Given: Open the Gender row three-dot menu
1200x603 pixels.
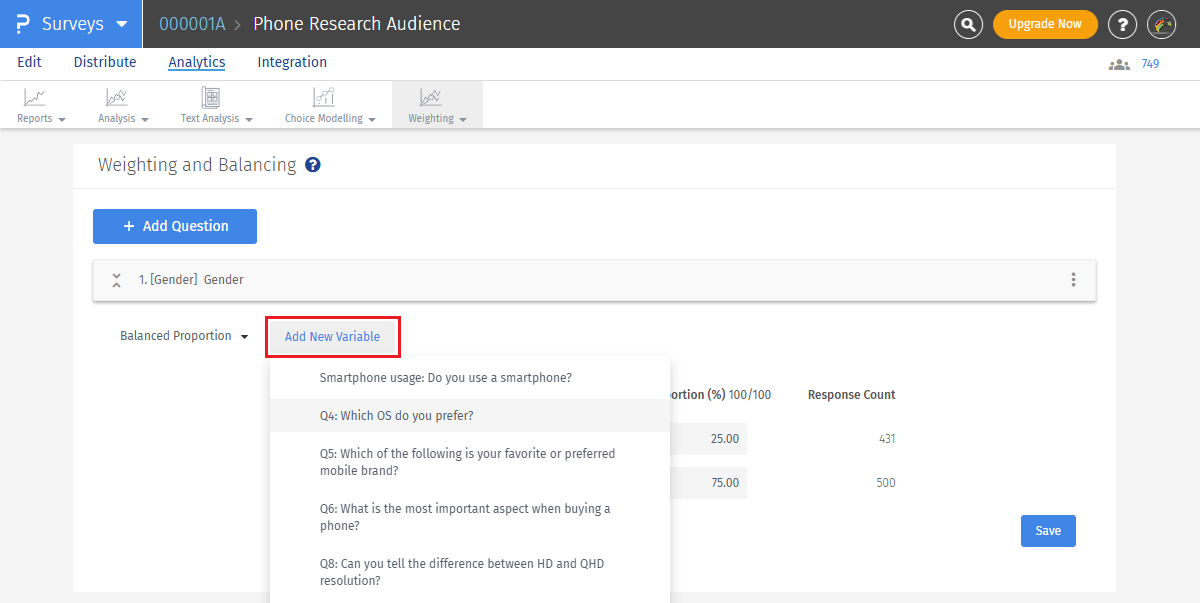Looking at the screenshot, I should pyautogui.click(x=1073, y=280).
